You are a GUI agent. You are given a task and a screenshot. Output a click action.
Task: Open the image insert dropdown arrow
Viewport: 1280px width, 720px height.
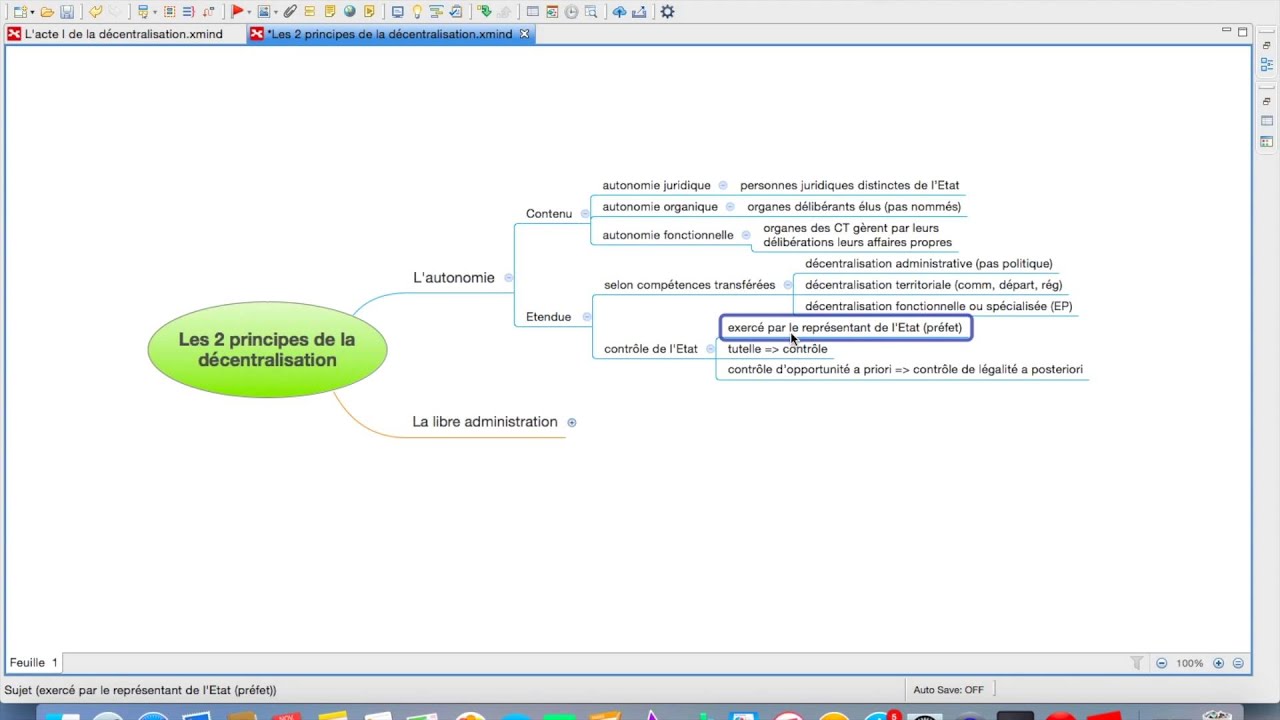click(276, 13)
